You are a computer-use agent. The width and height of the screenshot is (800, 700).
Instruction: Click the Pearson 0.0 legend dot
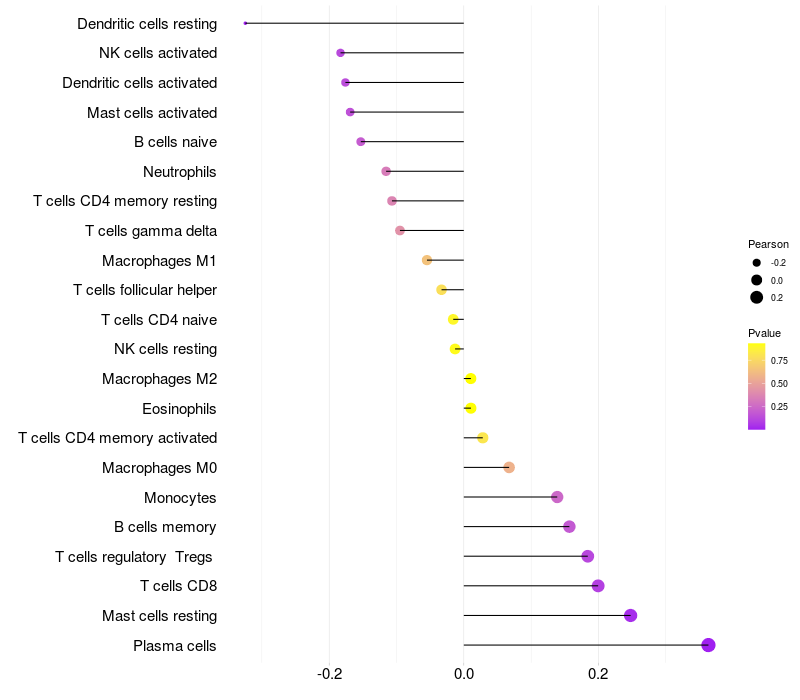pos(757,280)
